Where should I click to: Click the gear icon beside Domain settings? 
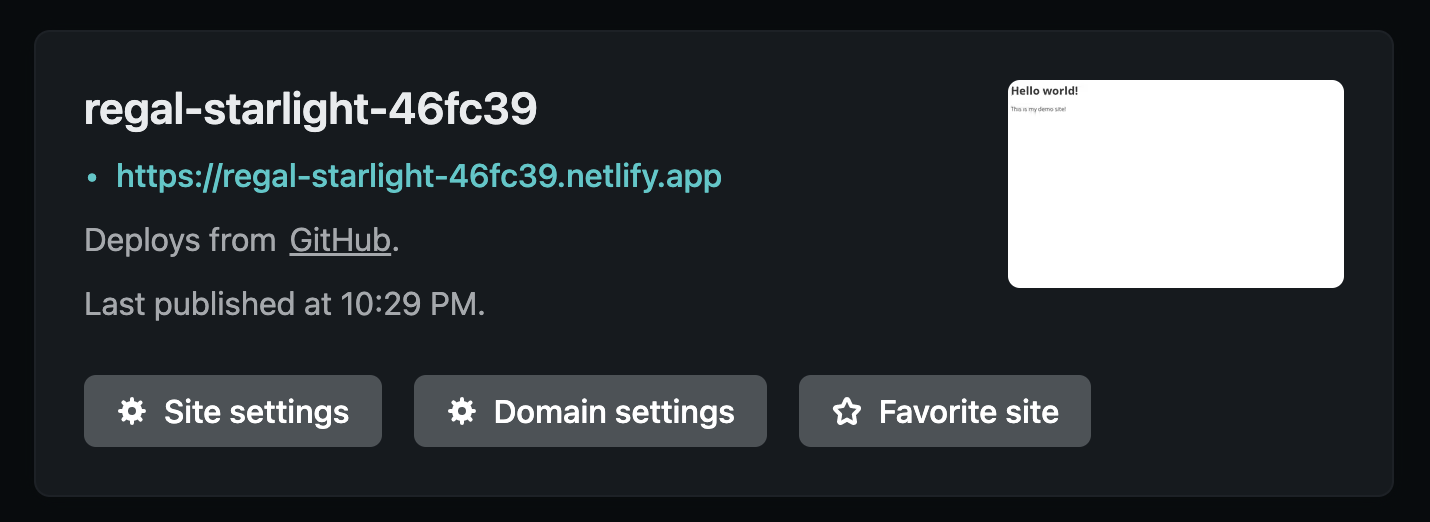461,411
